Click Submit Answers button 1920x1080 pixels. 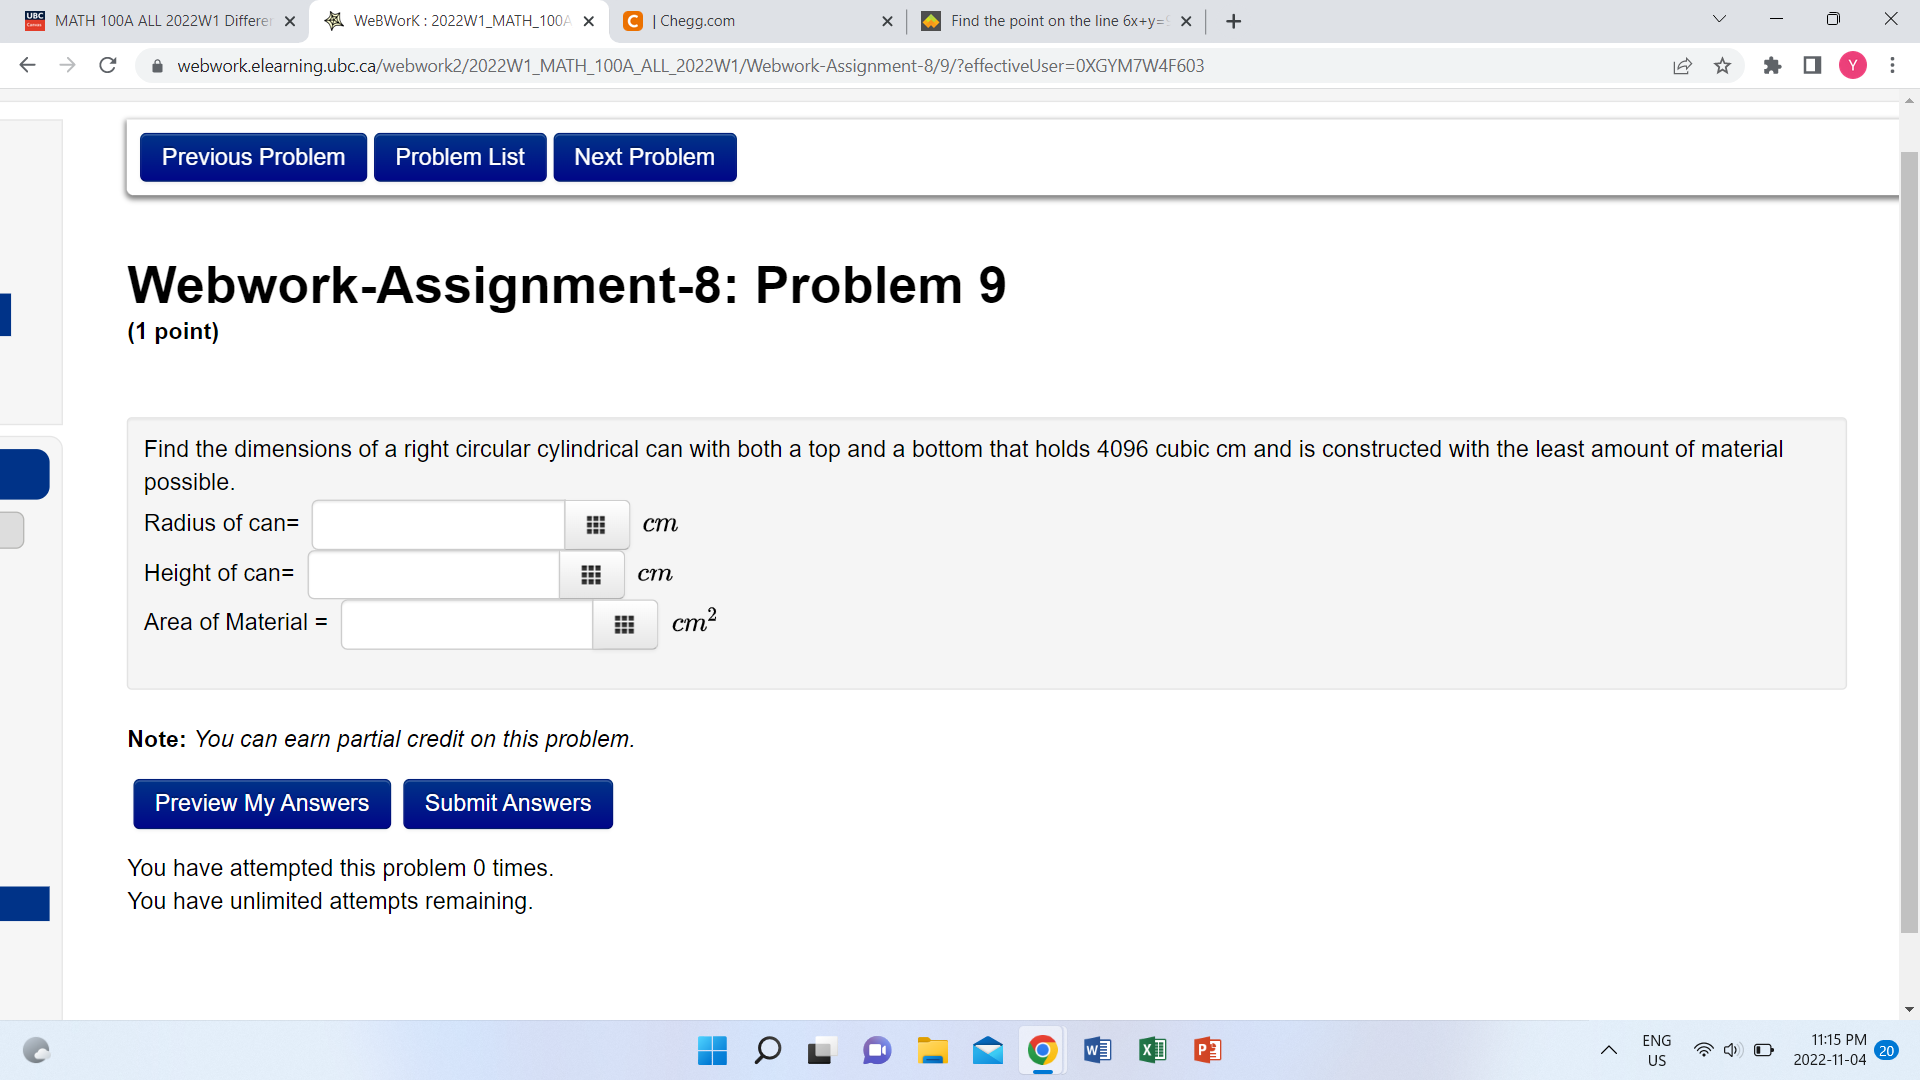coord(507,804)
